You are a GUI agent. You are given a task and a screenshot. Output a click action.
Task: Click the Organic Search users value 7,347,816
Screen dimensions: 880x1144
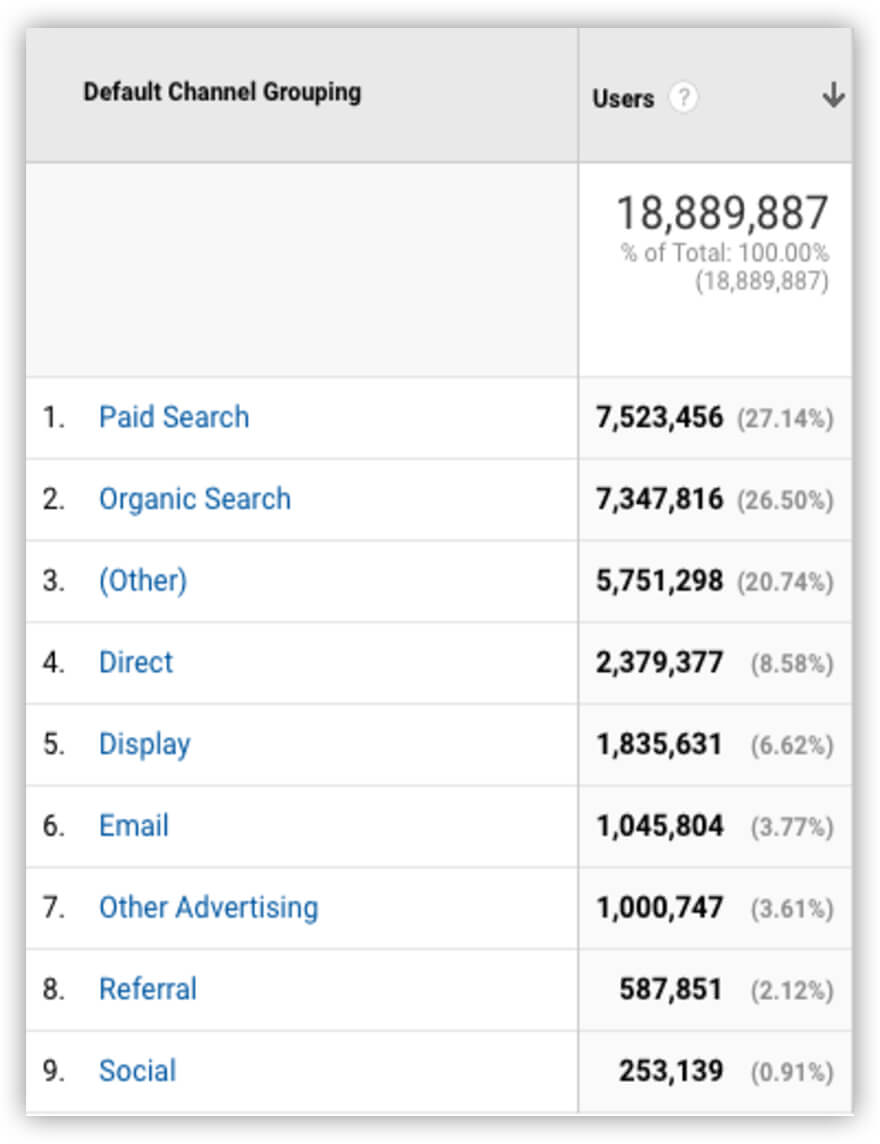point(660,499)
